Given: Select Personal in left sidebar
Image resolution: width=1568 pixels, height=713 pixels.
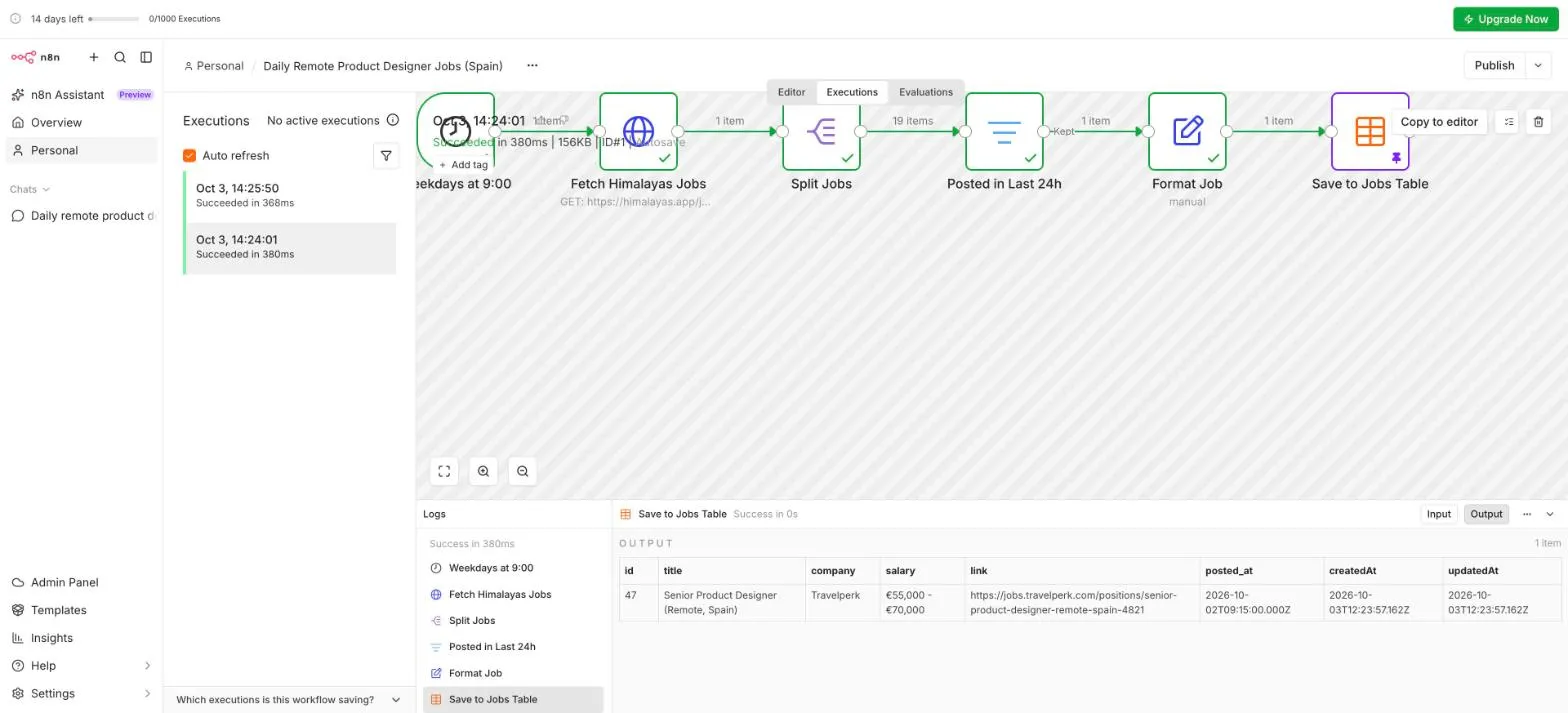Looking at the screenshot, I should tap(82, 150).
